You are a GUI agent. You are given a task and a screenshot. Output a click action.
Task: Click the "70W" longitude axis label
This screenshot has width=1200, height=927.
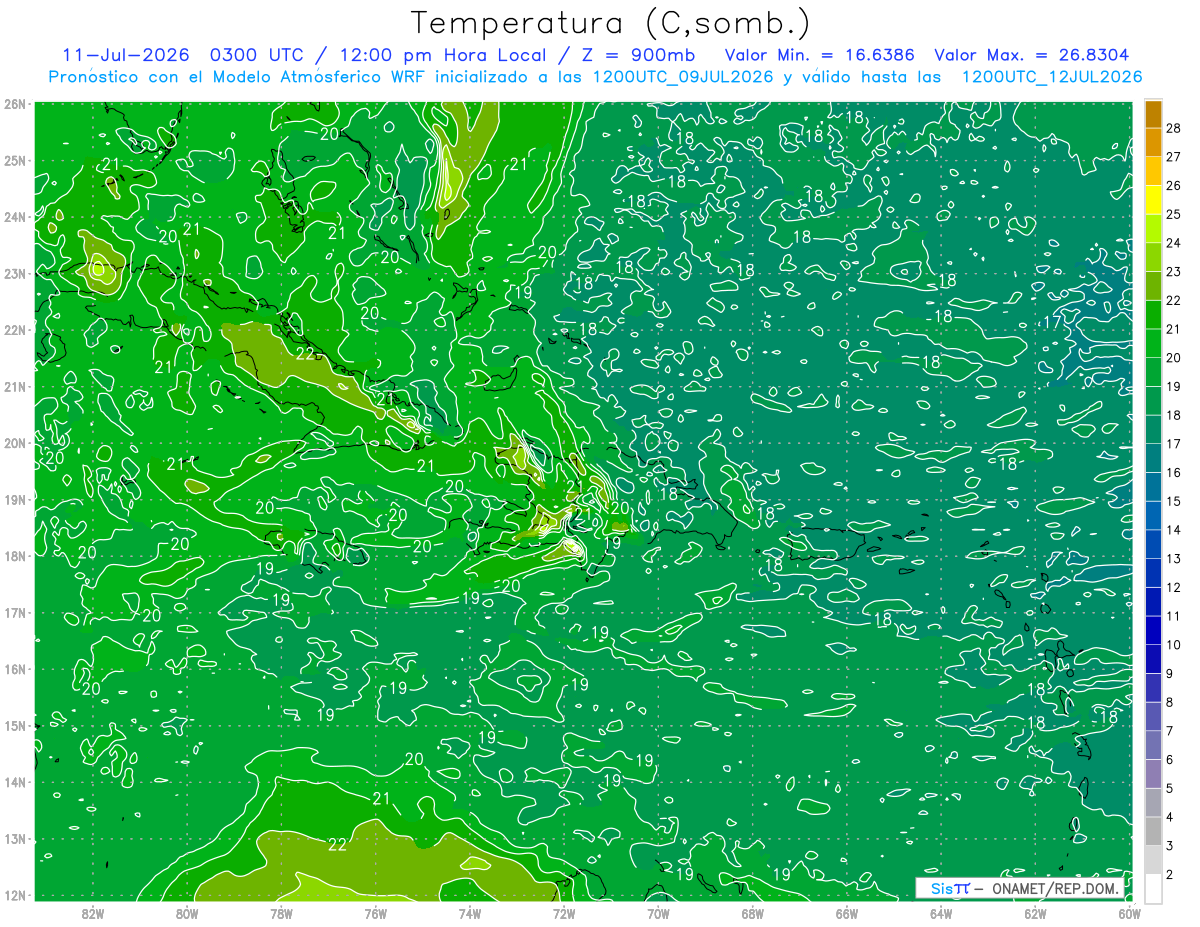(658, 913)
